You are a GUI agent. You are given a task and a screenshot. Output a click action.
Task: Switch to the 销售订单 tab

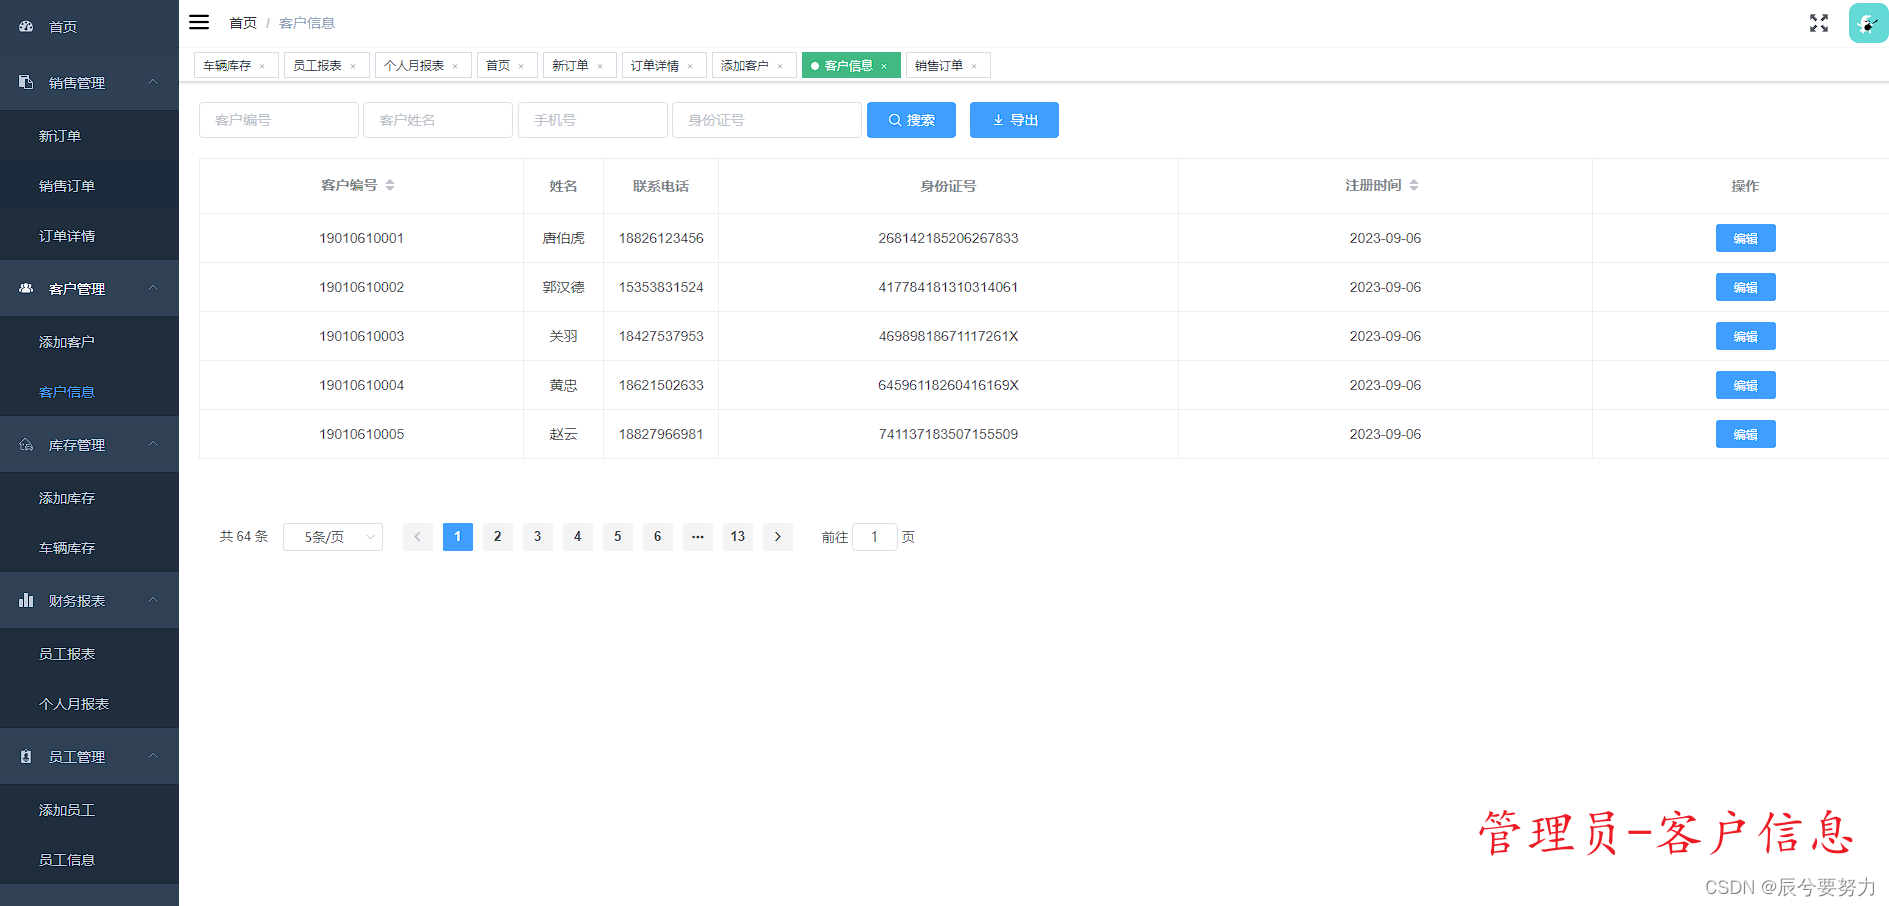pyautogui.click(x=940, y=64)
